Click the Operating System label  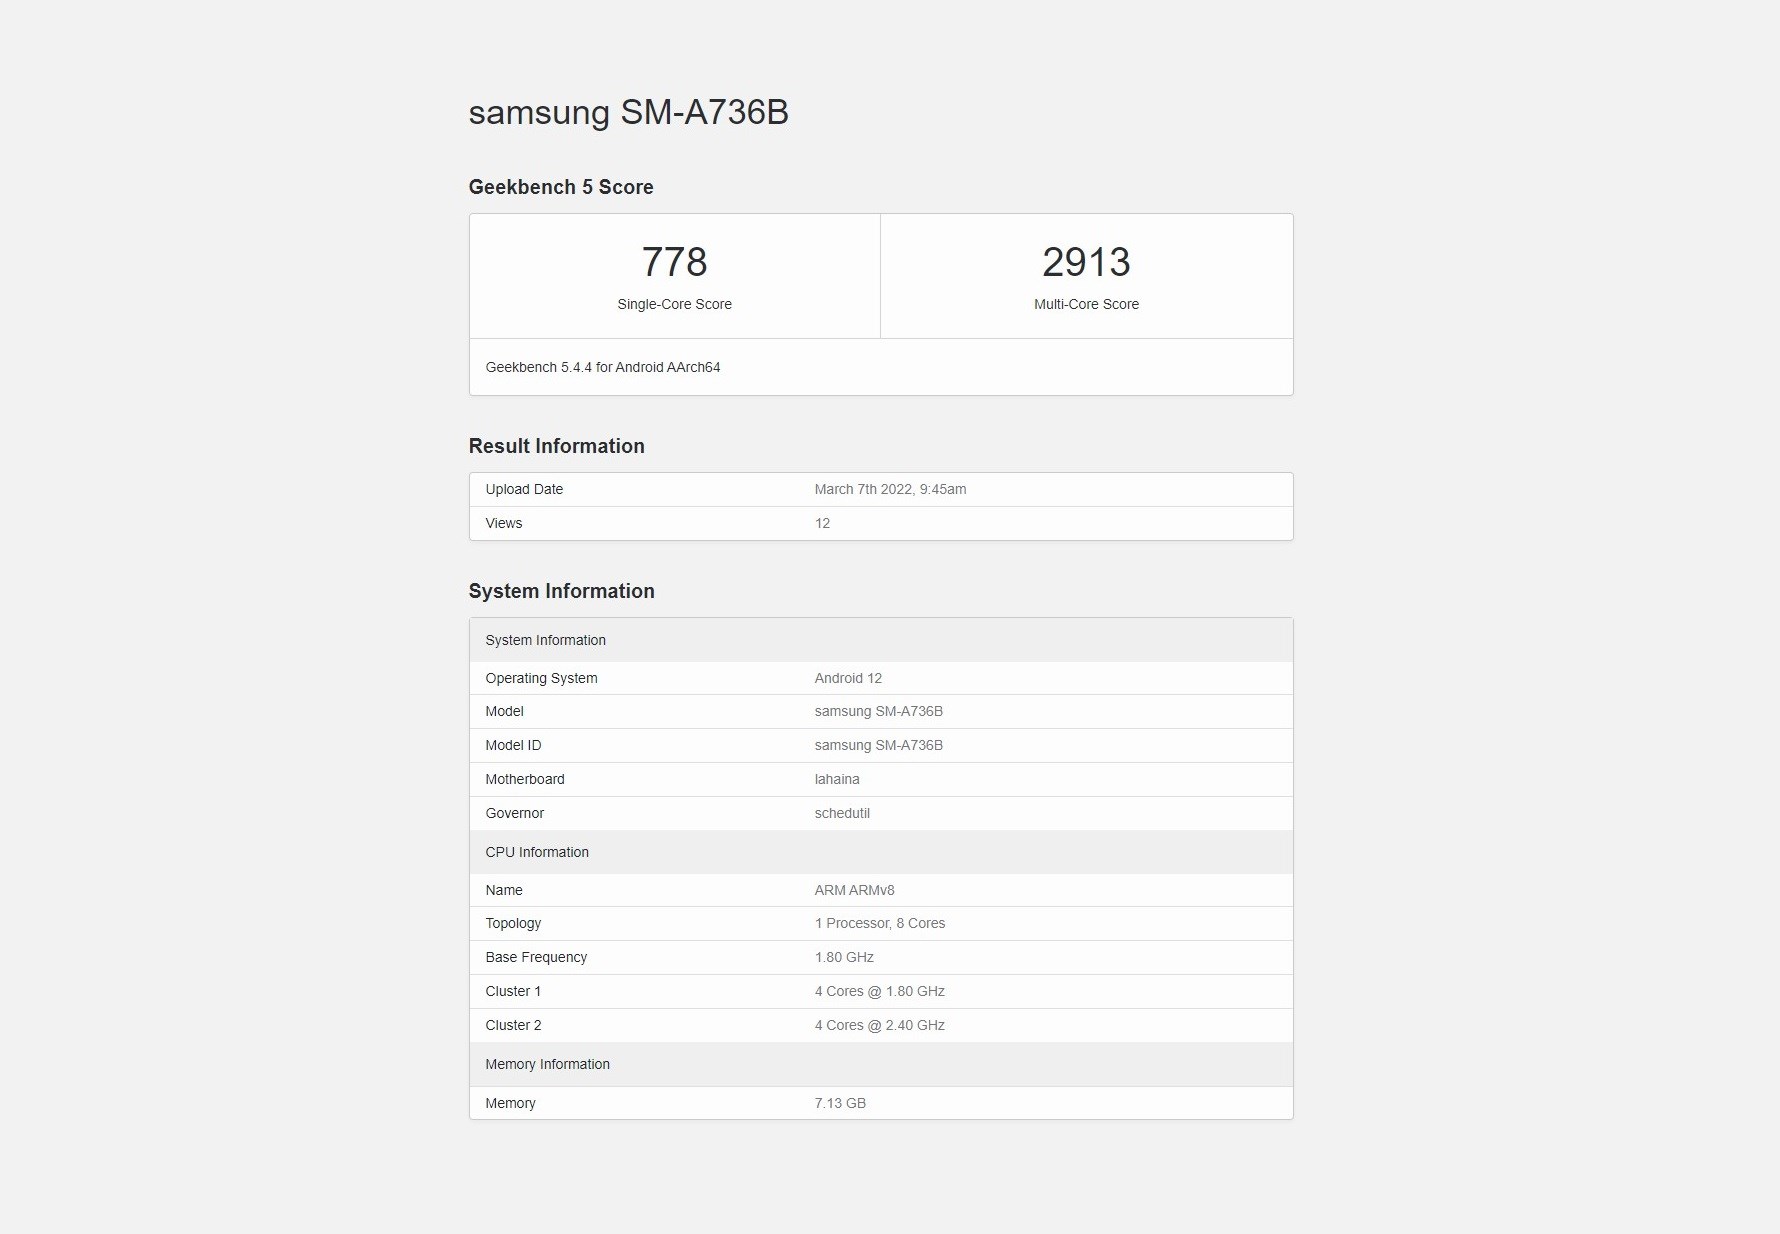point(541,678)
